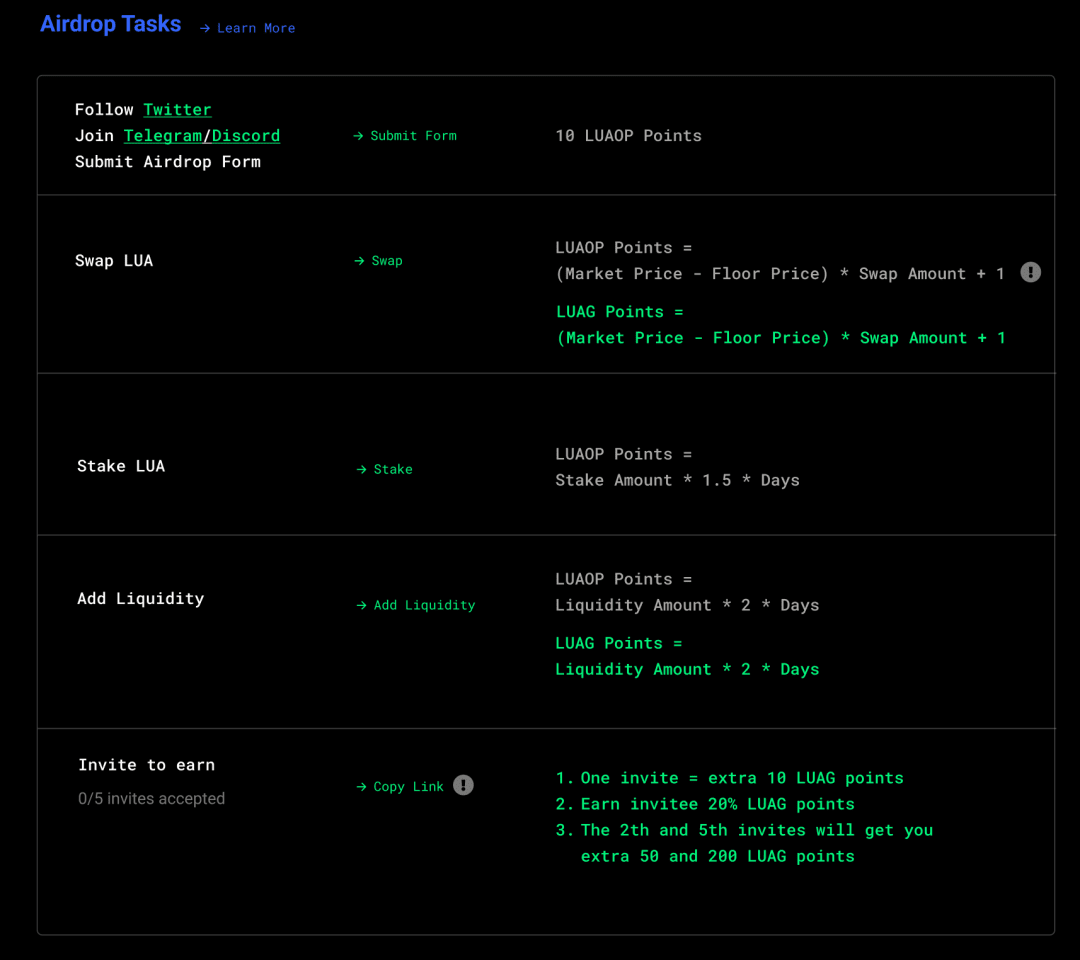The width and height of the screenshot is (1080, 960).
Task: Click the info icon beside the Swap formula
Action: click(x=1030, y=272)
